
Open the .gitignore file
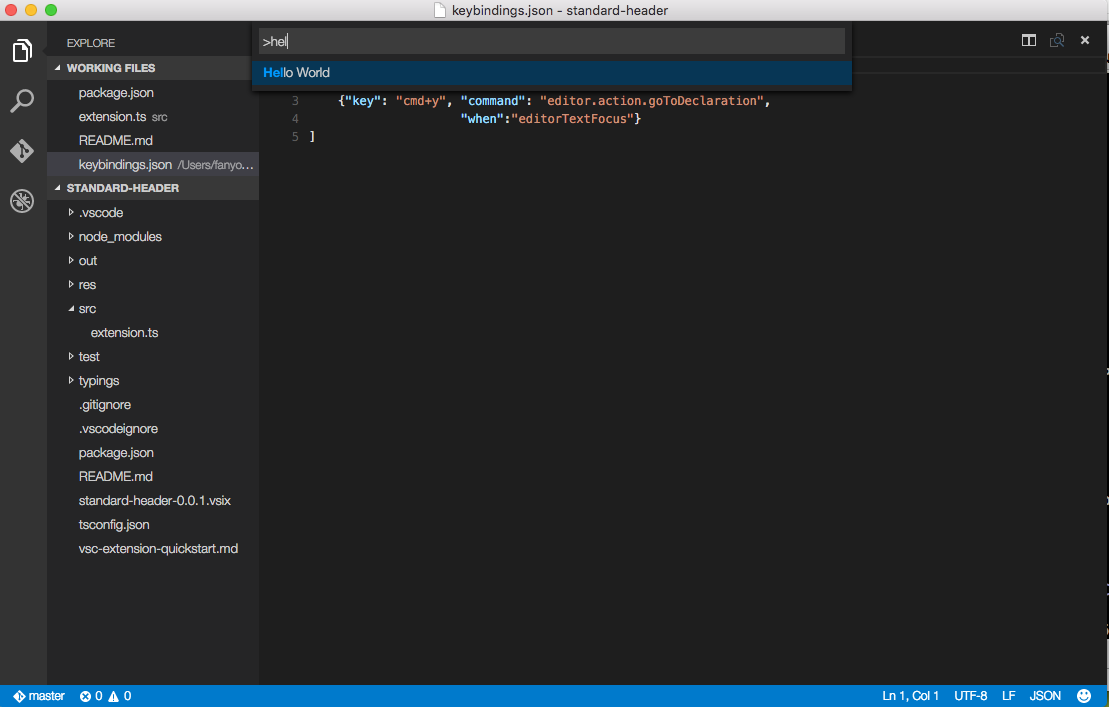coord(153,404)
